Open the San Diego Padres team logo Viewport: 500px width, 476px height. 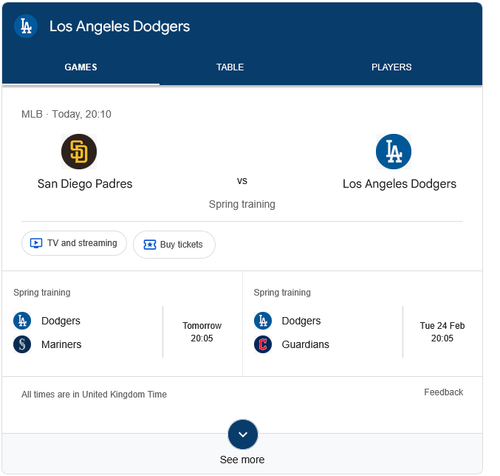coord(79,152)
